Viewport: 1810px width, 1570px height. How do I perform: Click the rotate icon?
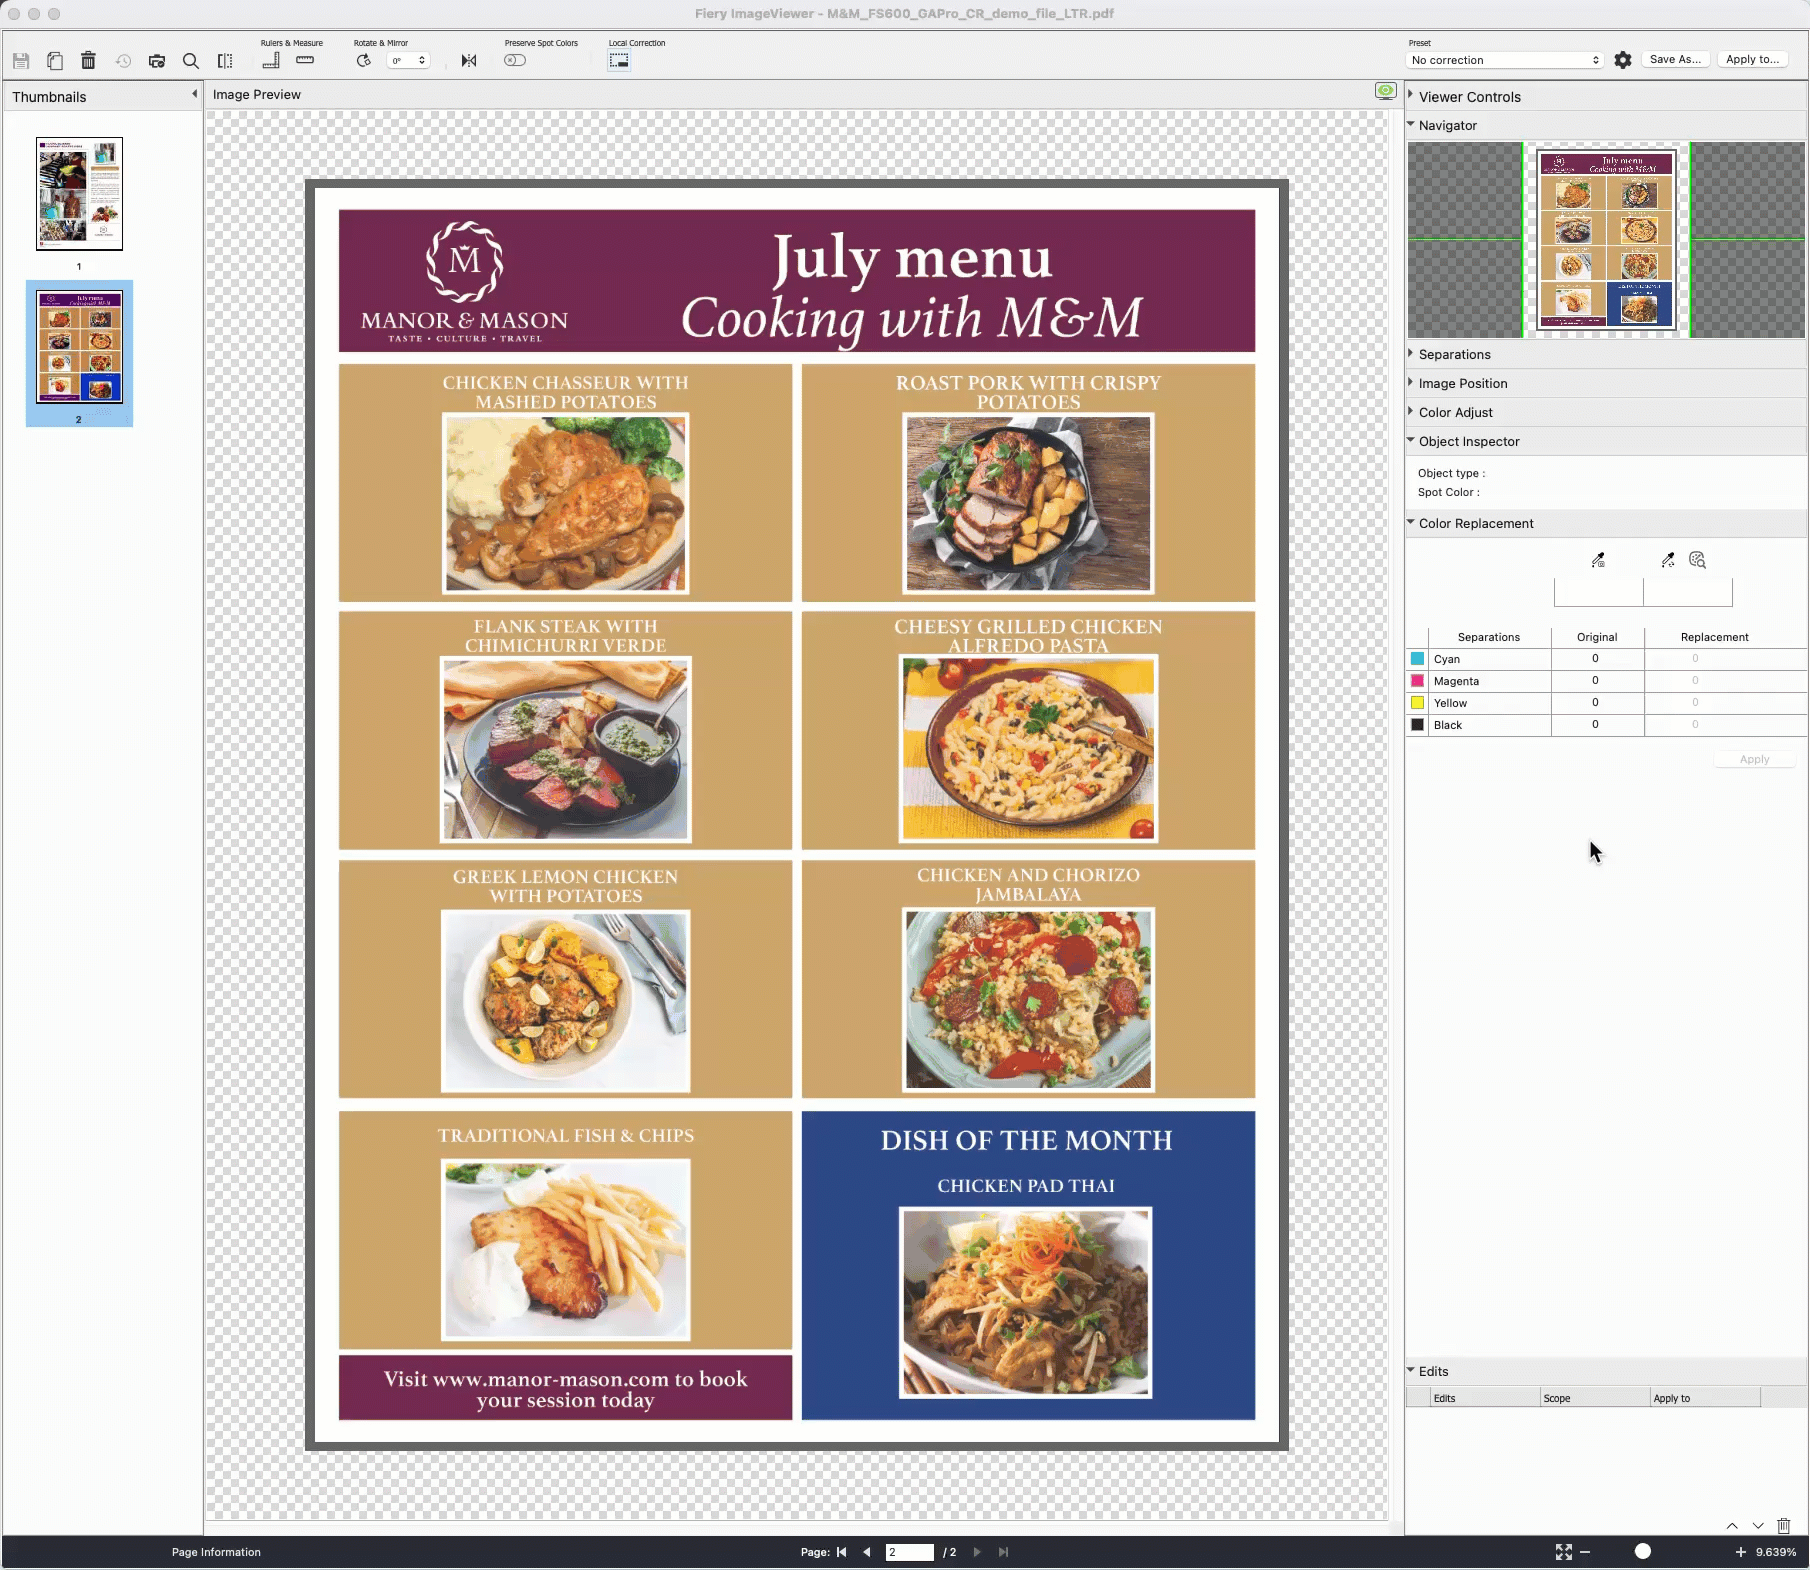(364, 60)
